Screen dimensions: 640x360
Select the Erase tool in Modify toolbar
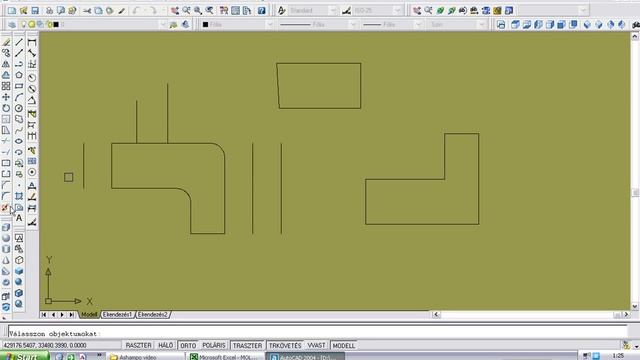[6, 42]
